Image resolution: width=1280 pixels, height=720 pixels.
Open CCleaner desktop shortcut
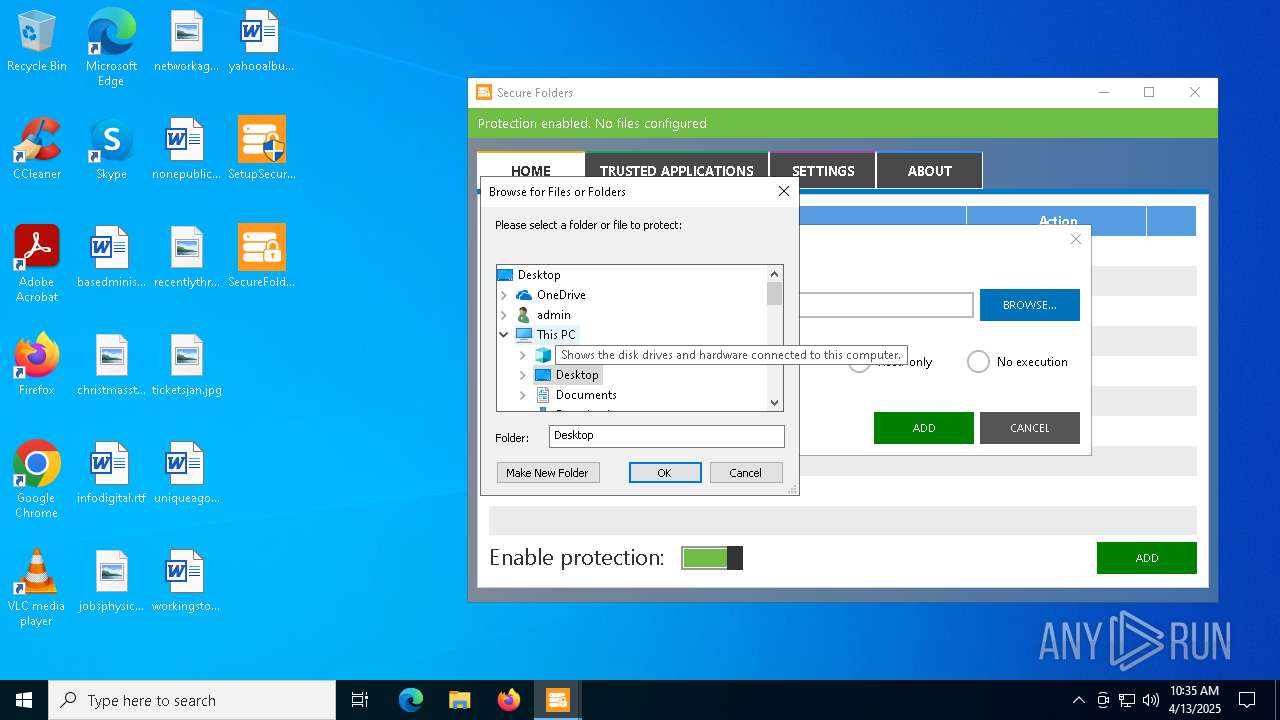click(x=37, y=150)
